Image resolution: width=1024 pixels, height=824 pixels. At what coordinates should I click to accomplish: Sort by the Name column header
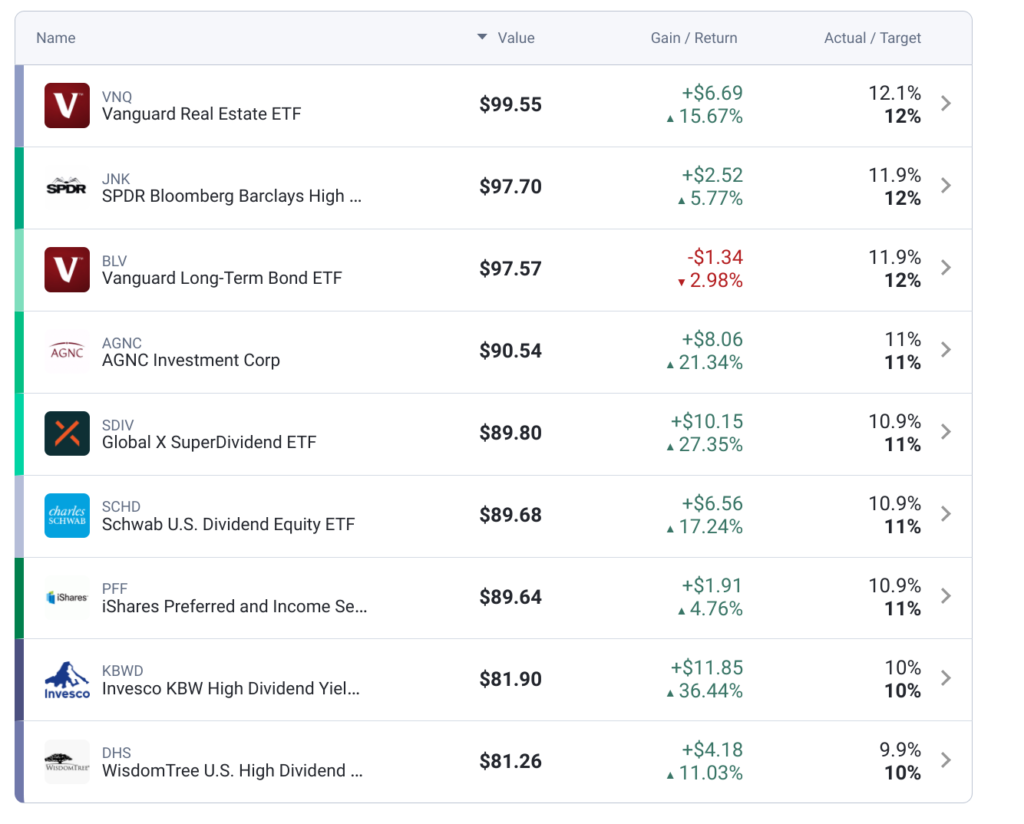coord(56,38)
